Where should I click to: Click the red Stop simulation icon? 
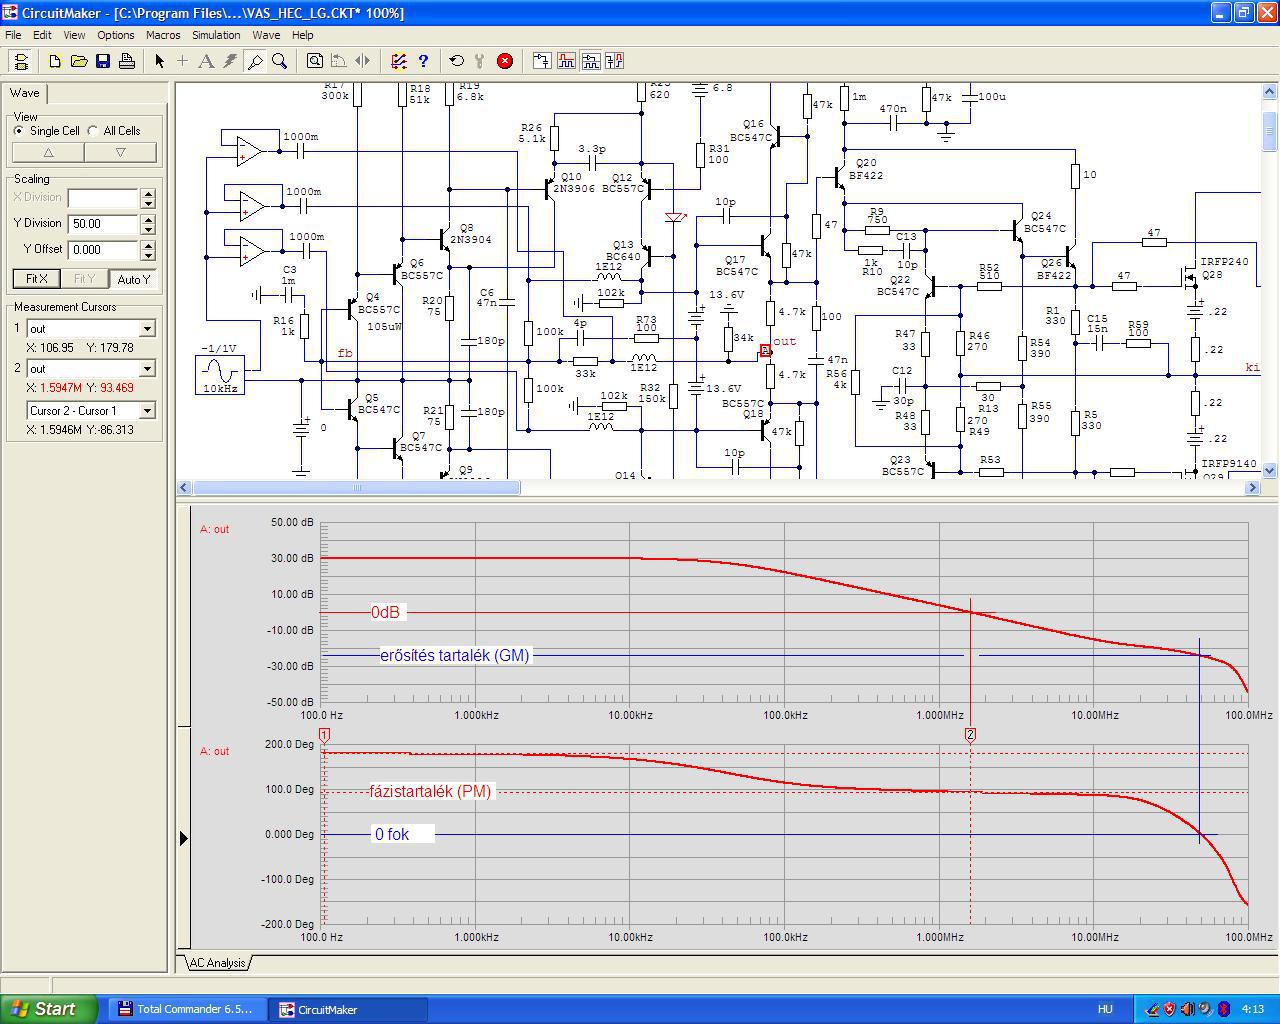[x=505, y=61]
